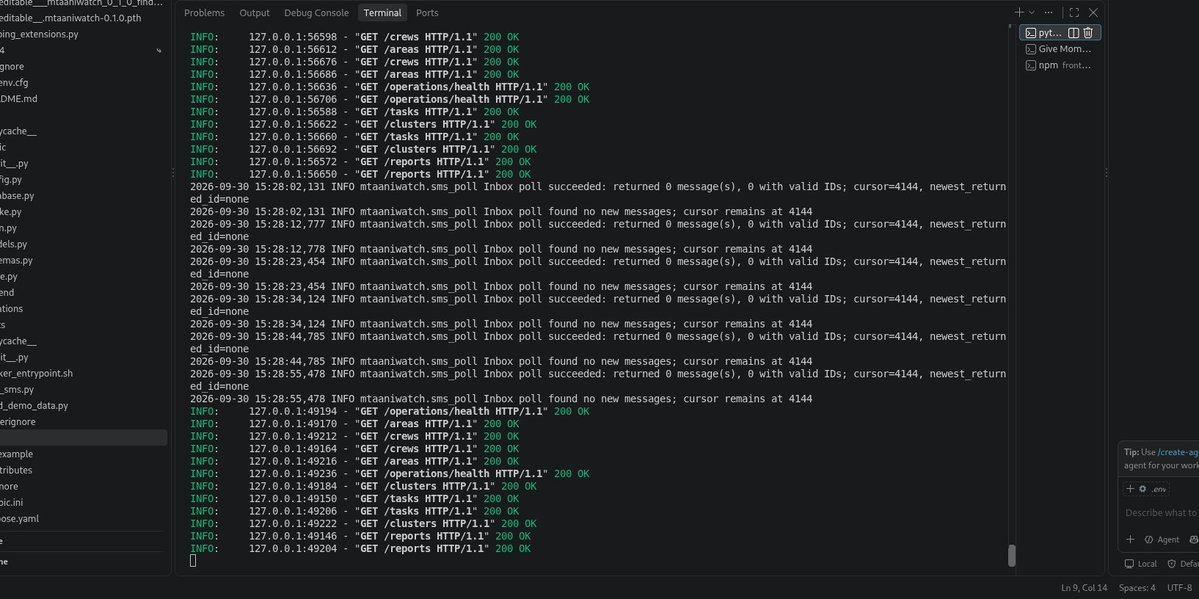This screenshot has width=1199, height=599.
Task: Open the Output tab
Action: 255,13
